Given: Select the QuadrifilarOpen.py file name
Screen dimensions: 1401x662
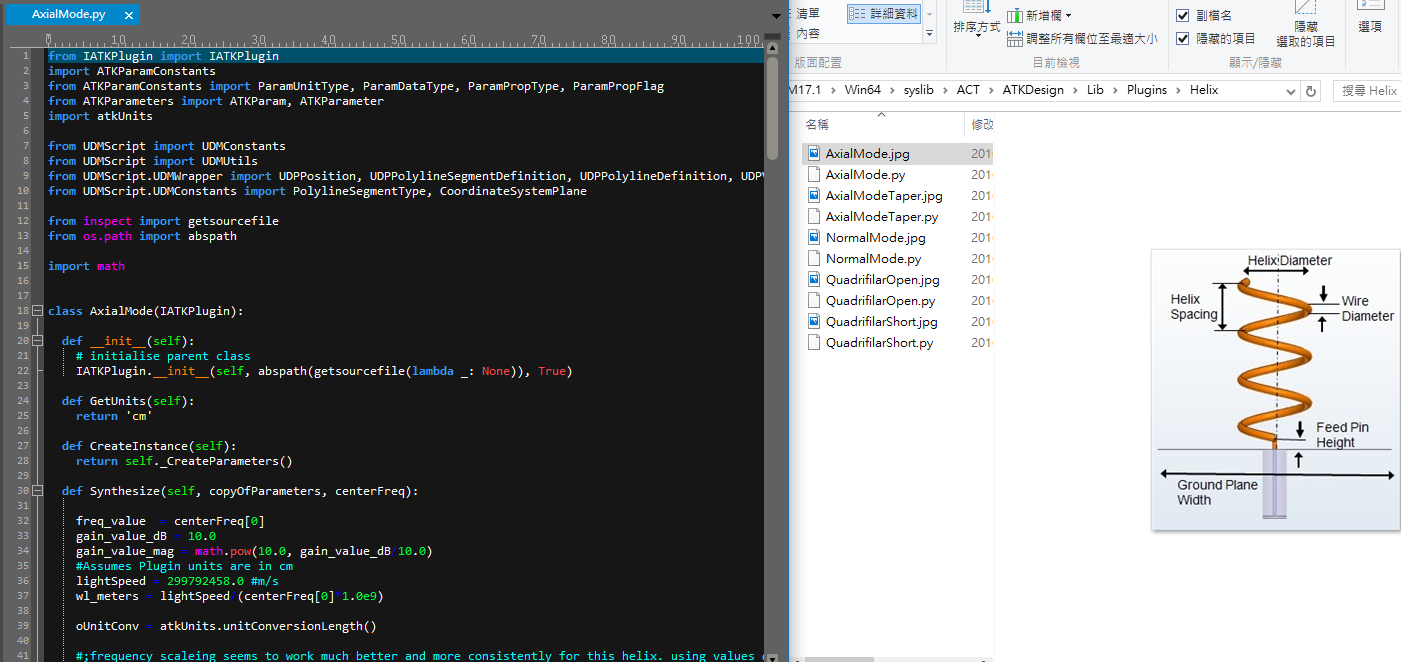Looking at the screenshot, I should pyautogui.click(x=880, y=301).
